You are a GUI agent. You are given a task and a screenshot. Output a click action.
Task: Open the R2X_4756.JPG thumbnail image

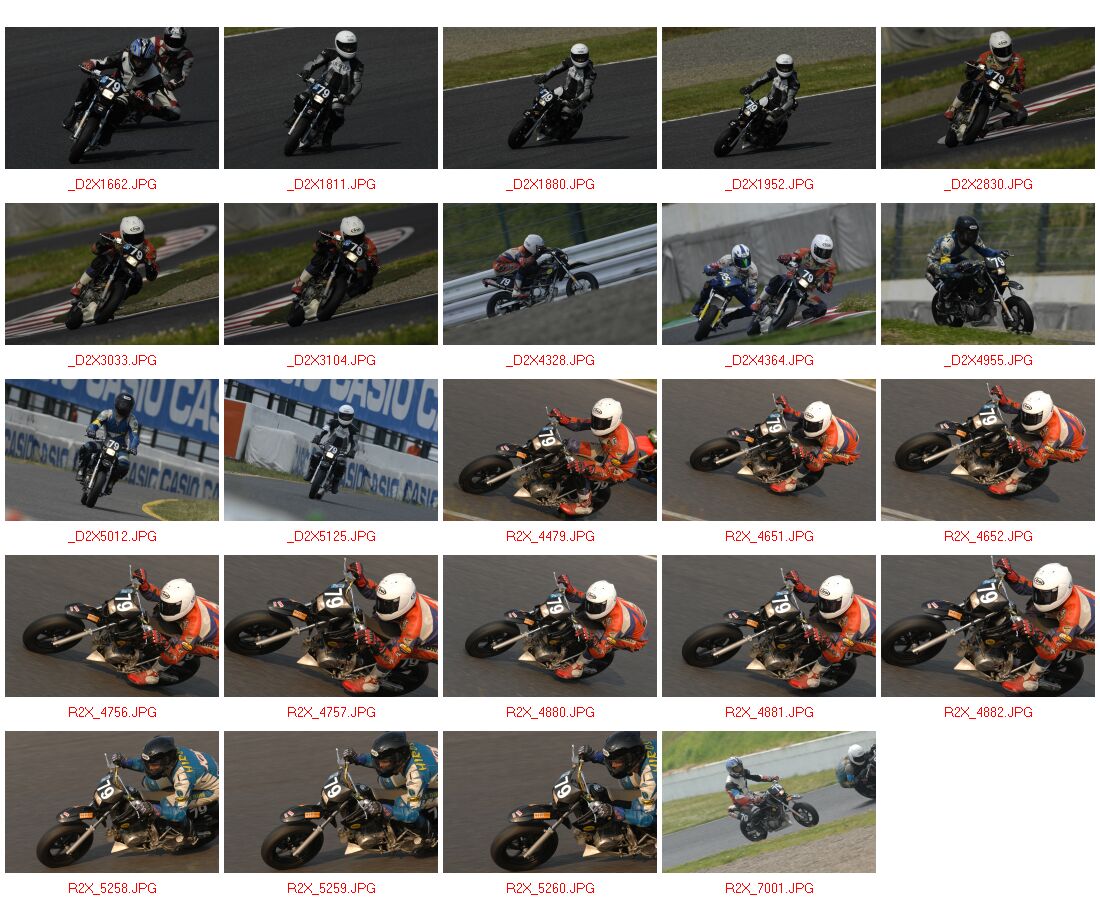click(112, 626)
